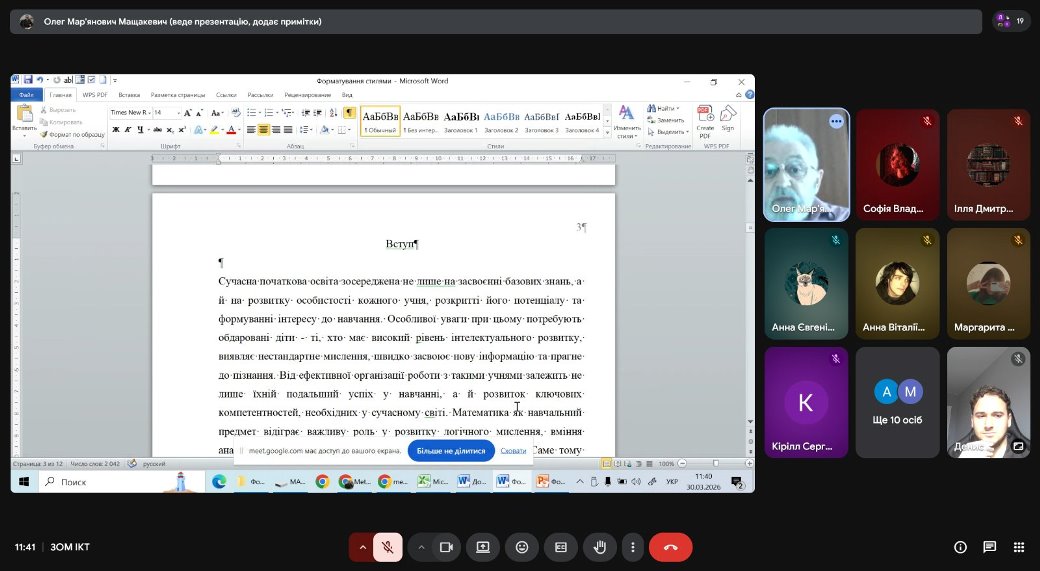Toggle closed captions

point(561,547)
